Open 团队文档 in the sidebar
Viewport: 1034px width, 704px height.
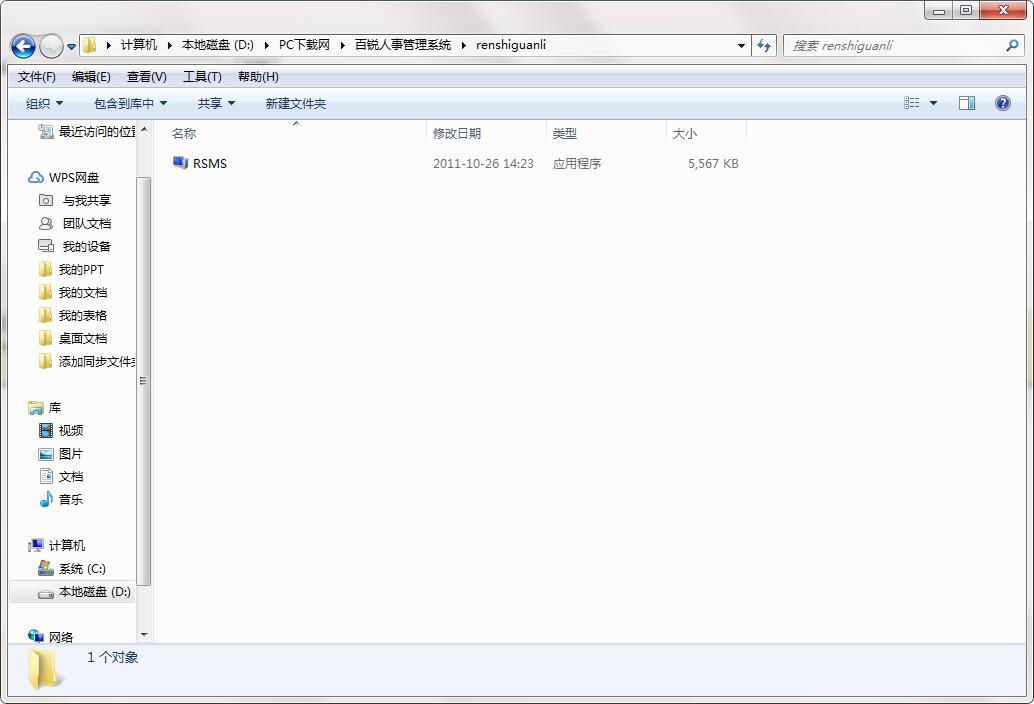75,223
